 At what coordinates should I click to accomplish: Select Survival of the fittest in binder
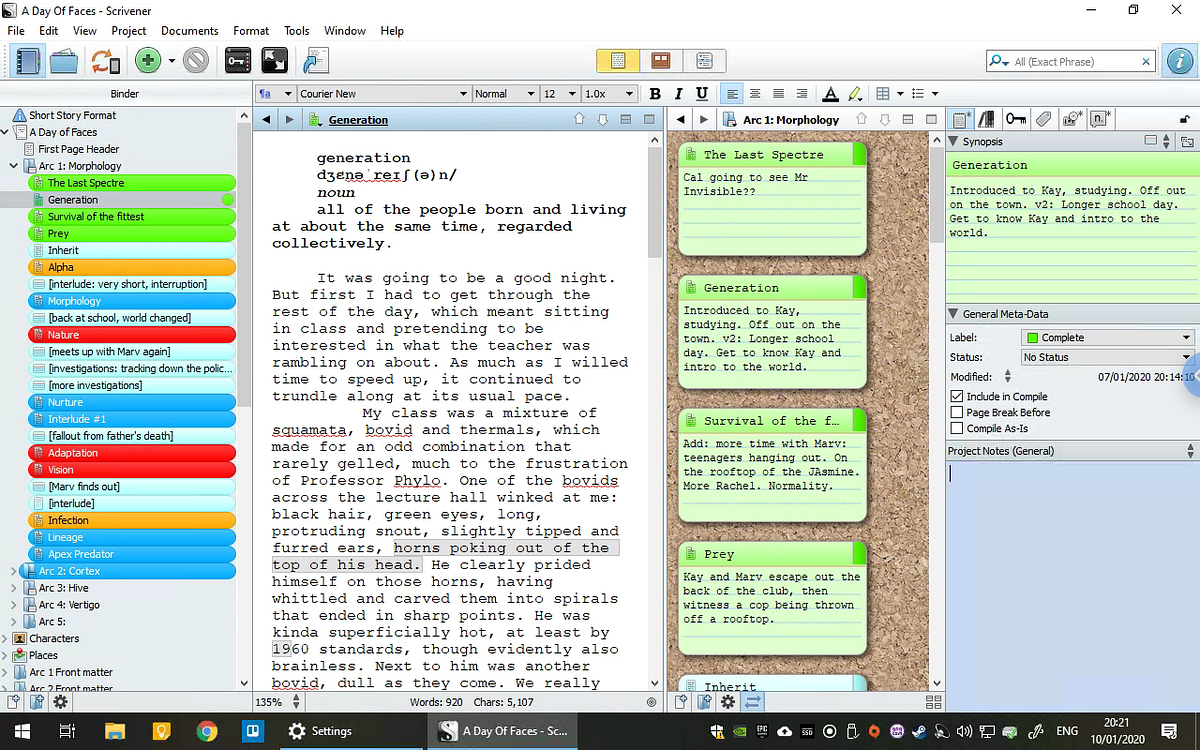click(x=133, y=216)
